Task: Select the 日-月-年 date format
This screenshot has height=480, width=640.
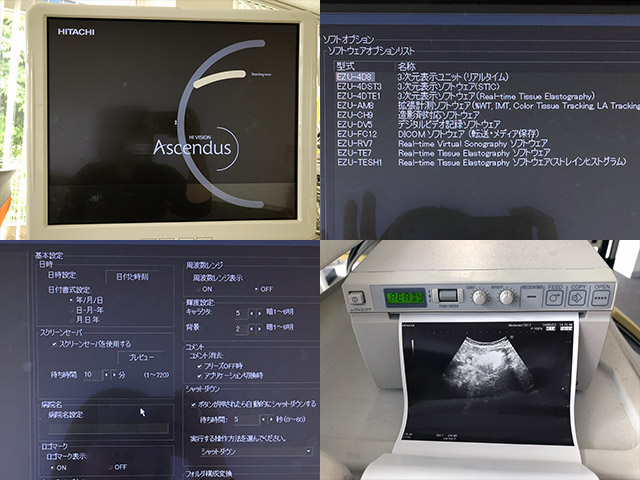Action: (86, 310)
